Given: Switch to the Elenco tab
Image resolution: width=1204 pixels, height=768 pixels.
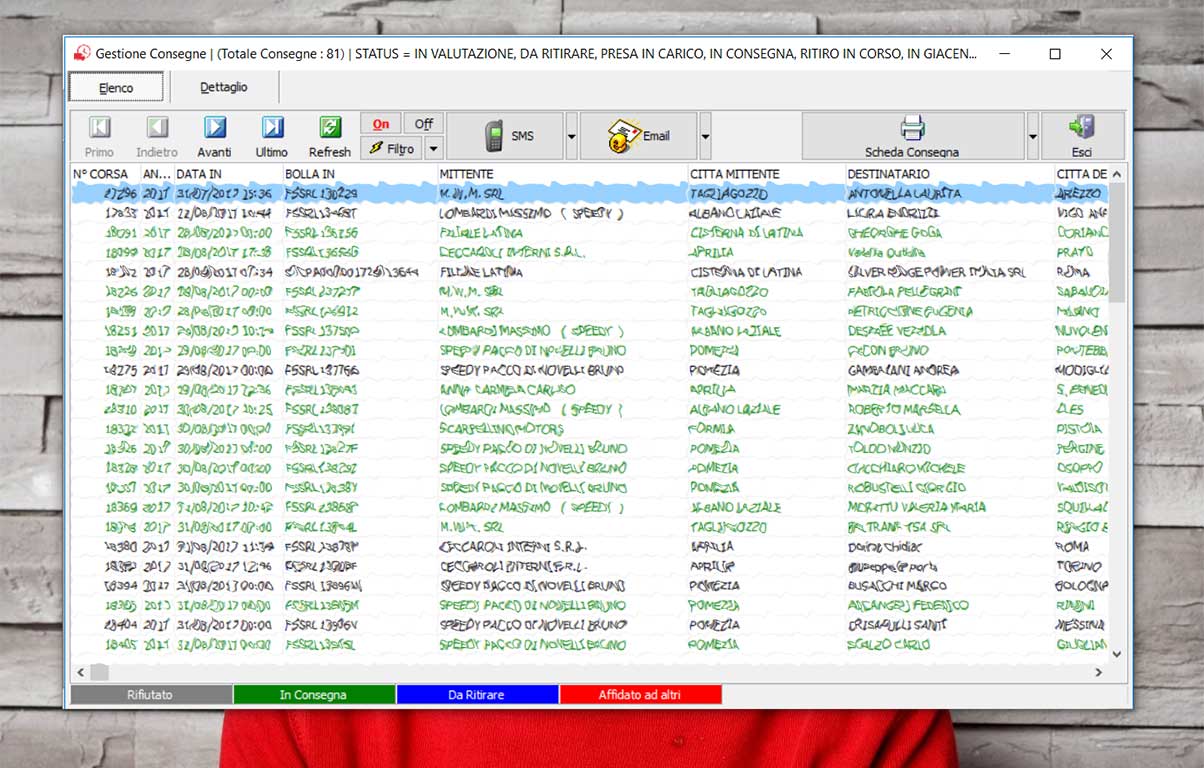Looking at the screenshot, I should [116, 88].
